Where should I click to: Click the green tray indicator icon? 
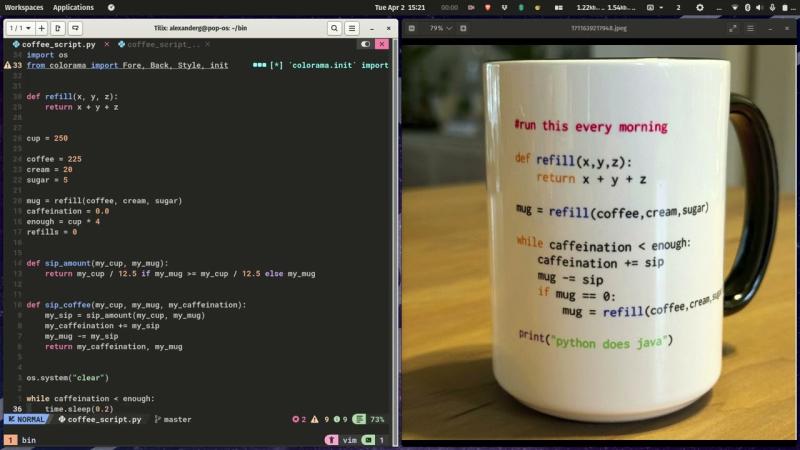(521, 8)
